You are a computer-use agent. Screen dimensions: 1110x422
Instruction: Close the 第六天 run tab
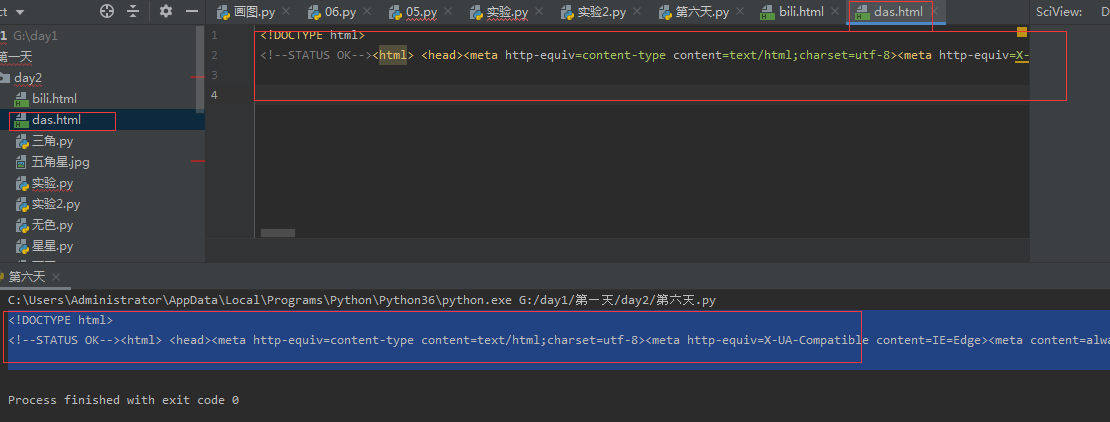click(56, 277)
